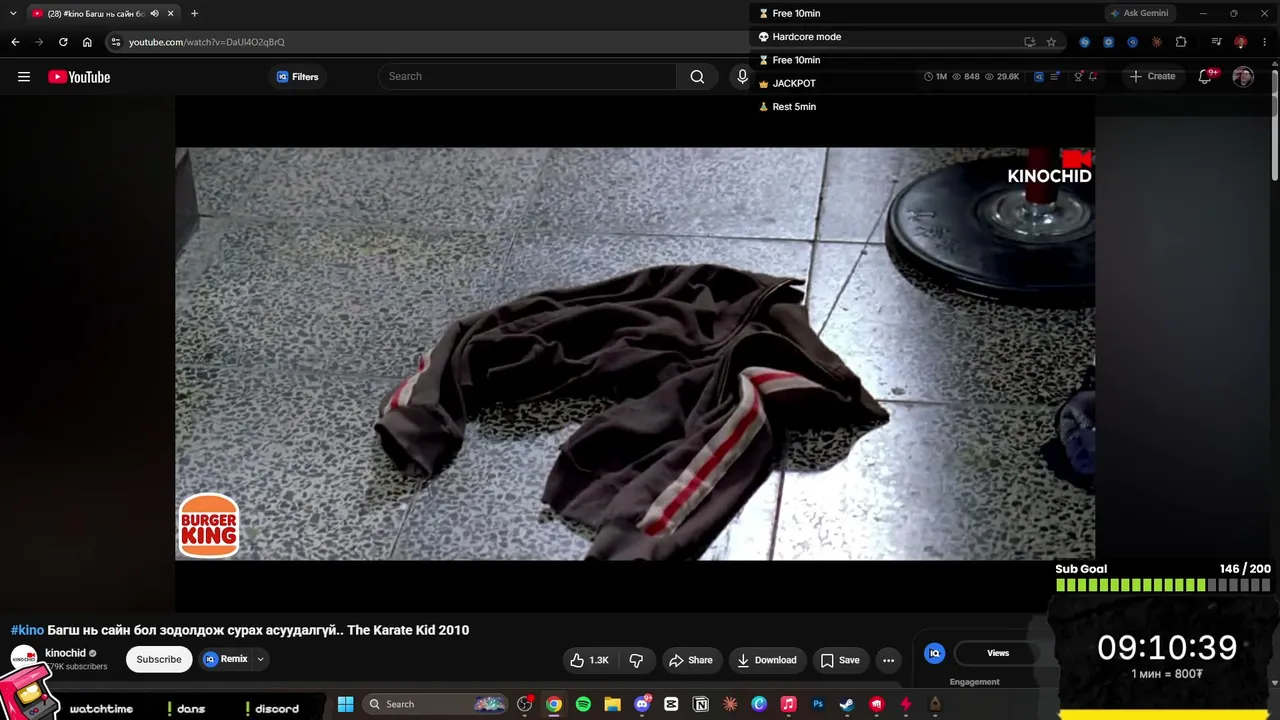Image resolution: width=1280 pixels, height=720 pixels.
Task: Expand the Remix dropdown arrow
Action: (x=260, y=659)
